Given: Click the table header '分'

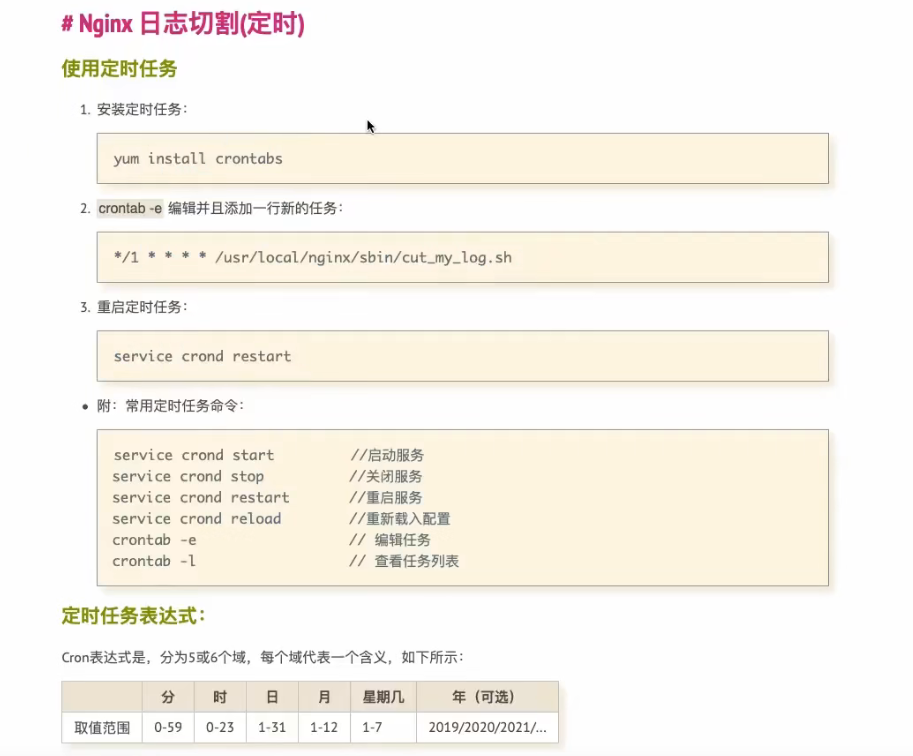Looking at the screenshot, I should 168,697.
